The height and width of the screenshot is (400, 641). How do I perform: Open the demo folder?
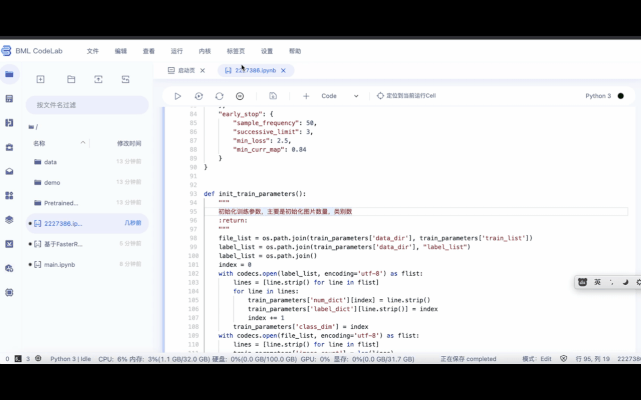pos(87,182)
